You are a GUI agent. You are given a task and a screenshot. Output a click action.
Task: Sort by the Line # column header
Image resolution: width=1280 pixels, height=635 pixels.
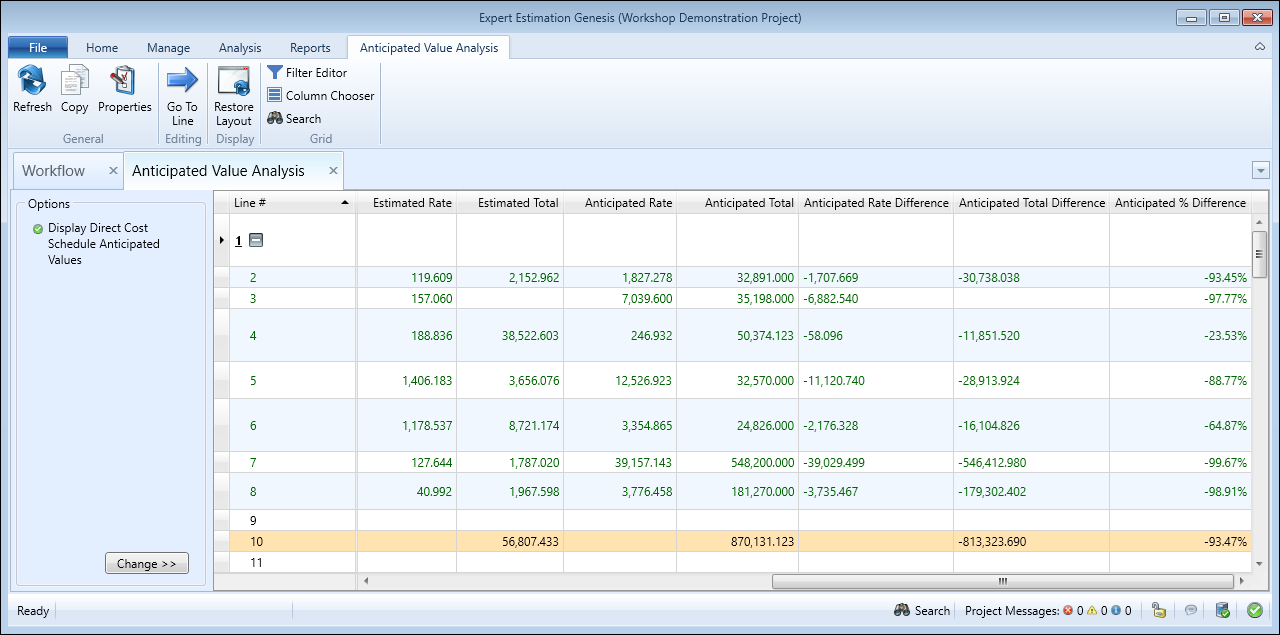pos(292,203)
